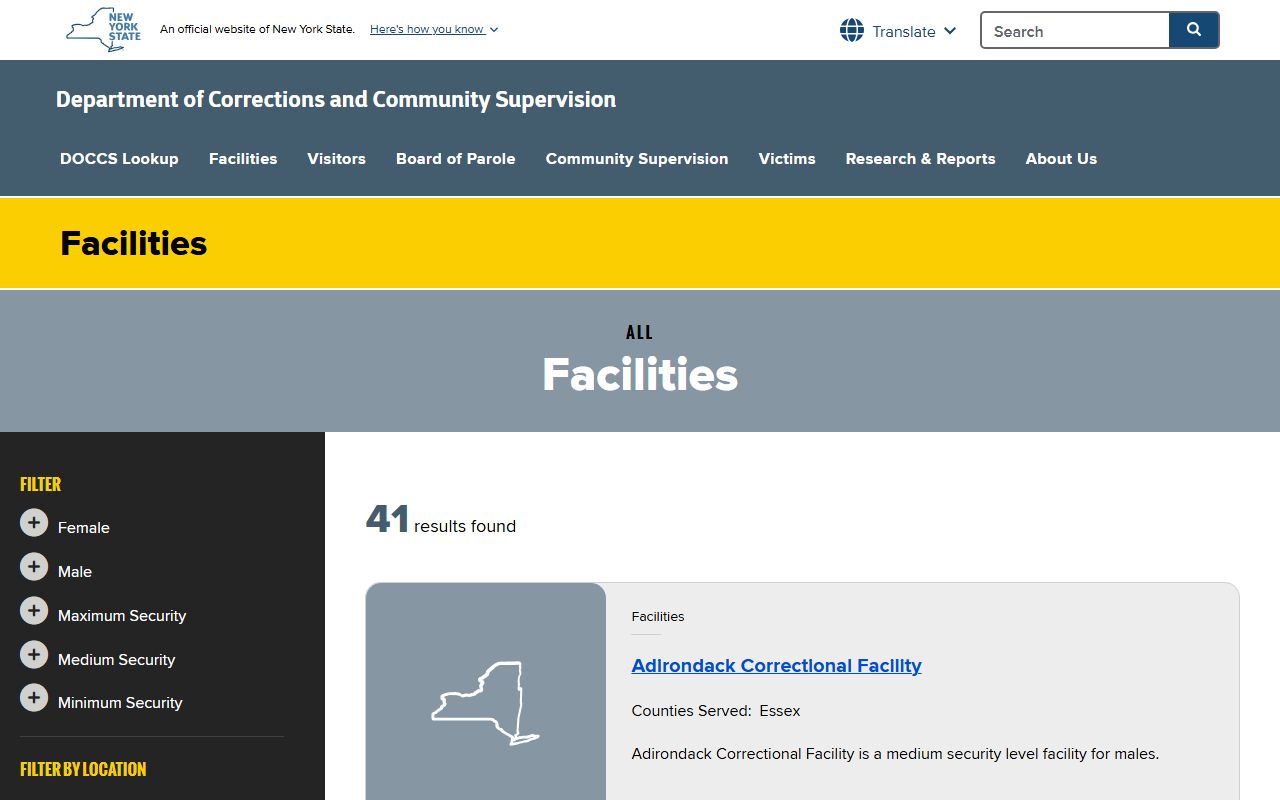Select the Medium Security filter label
The height and width of the screenshot is (800, 1280).
(x=116, y=660)
